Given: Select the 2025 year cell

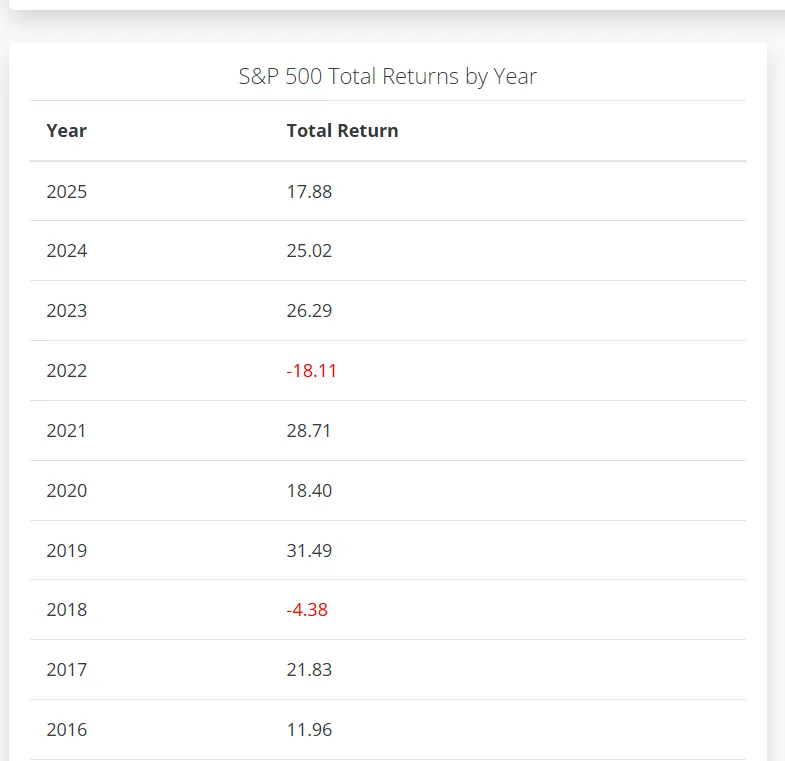Looking at the screenshot, I should pyautogui.click(x=66, y=191).
